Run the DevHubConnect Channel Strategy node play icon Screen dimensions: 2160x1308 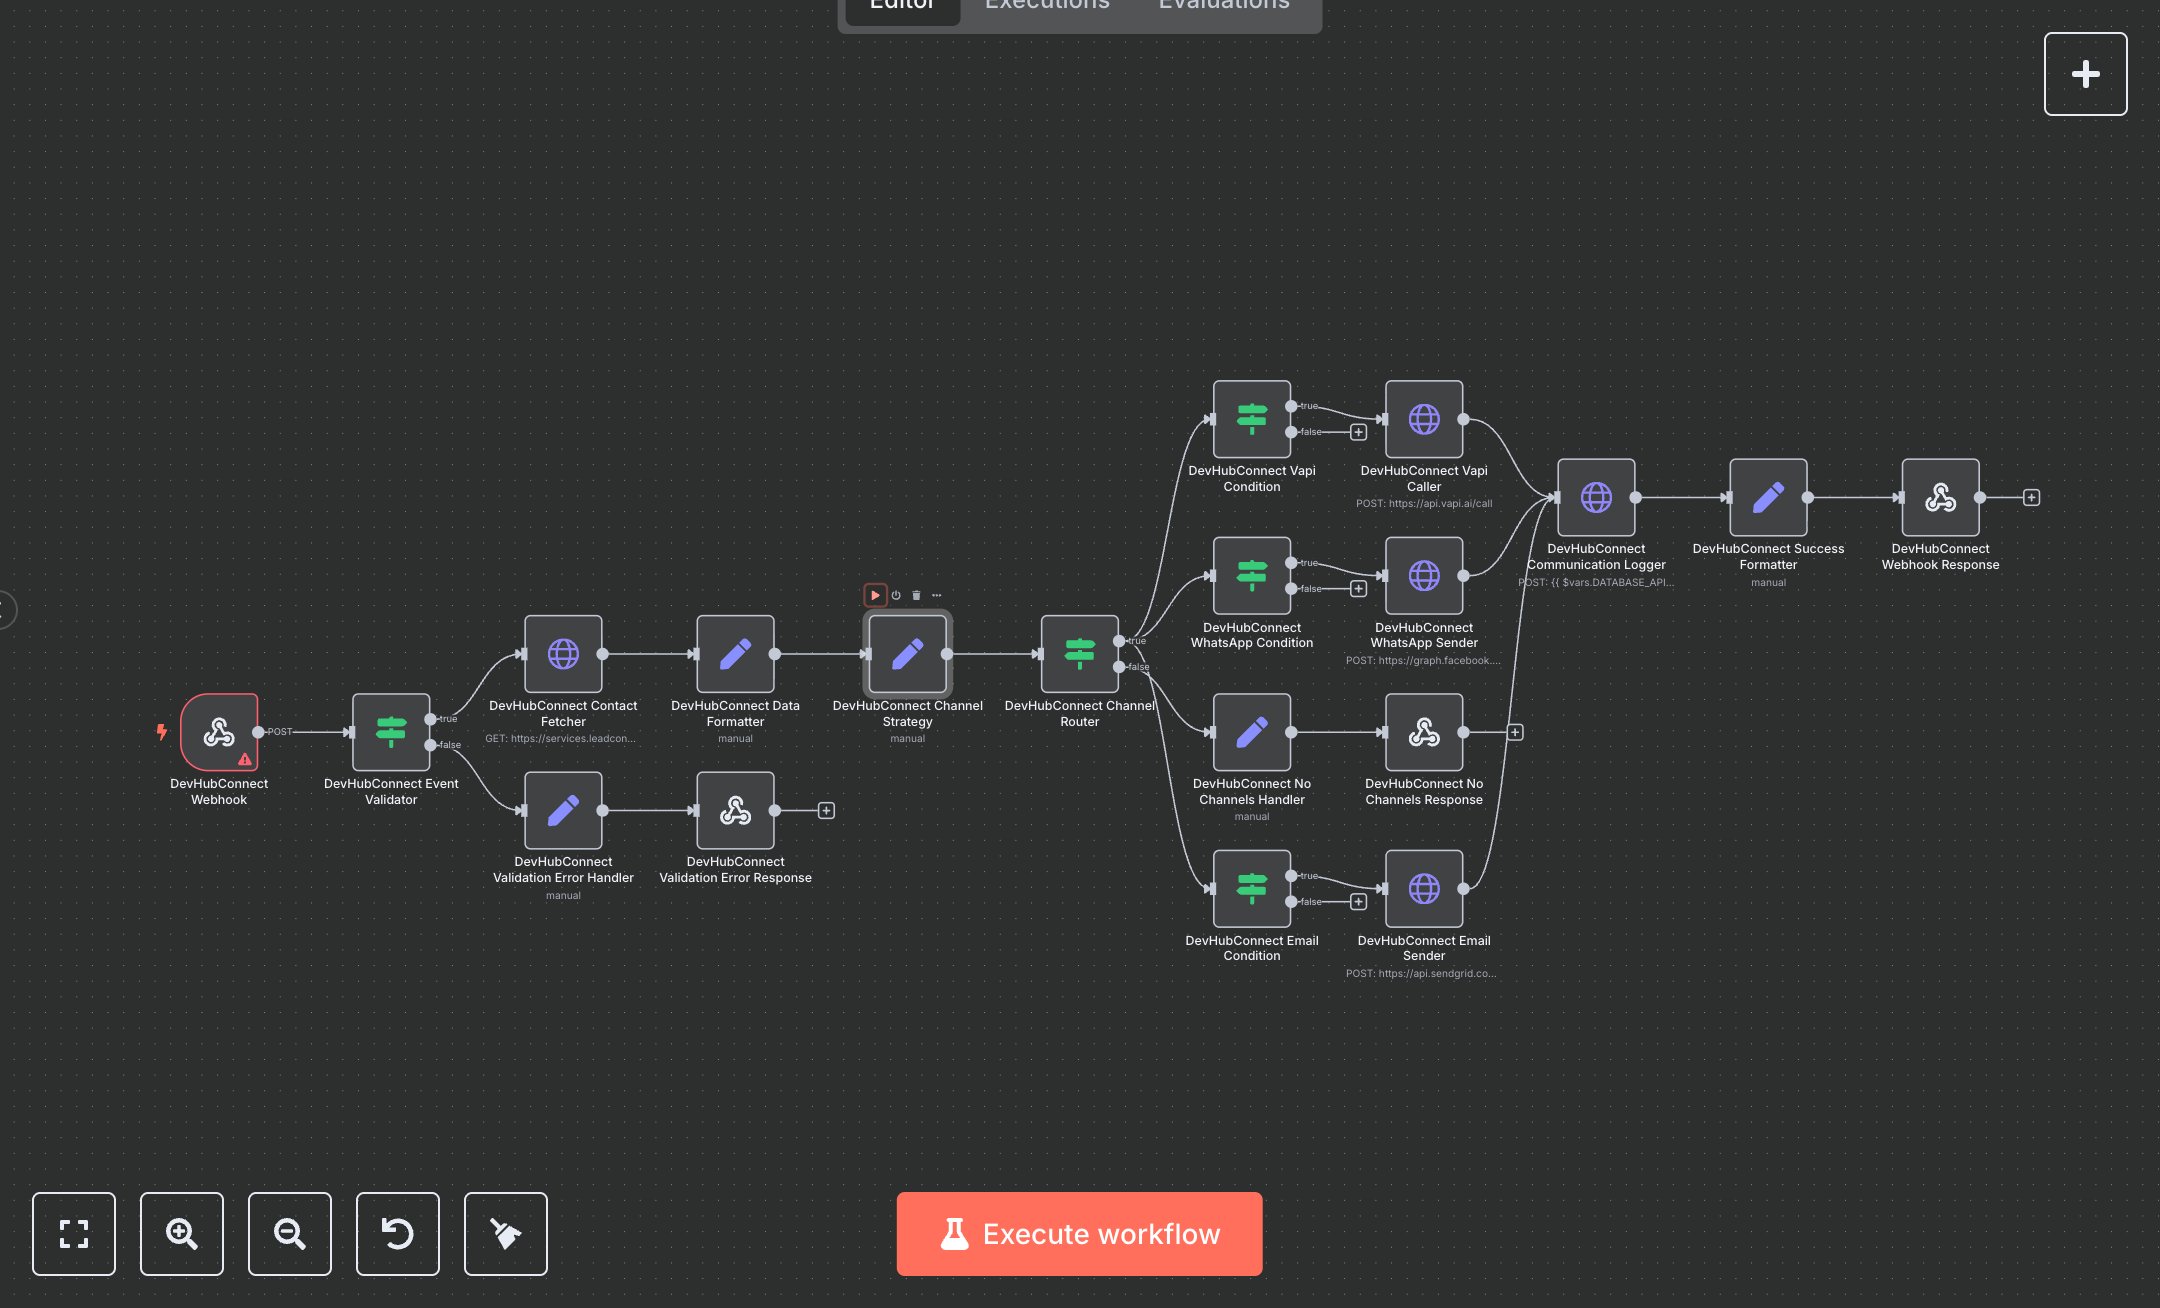(876, 594)
